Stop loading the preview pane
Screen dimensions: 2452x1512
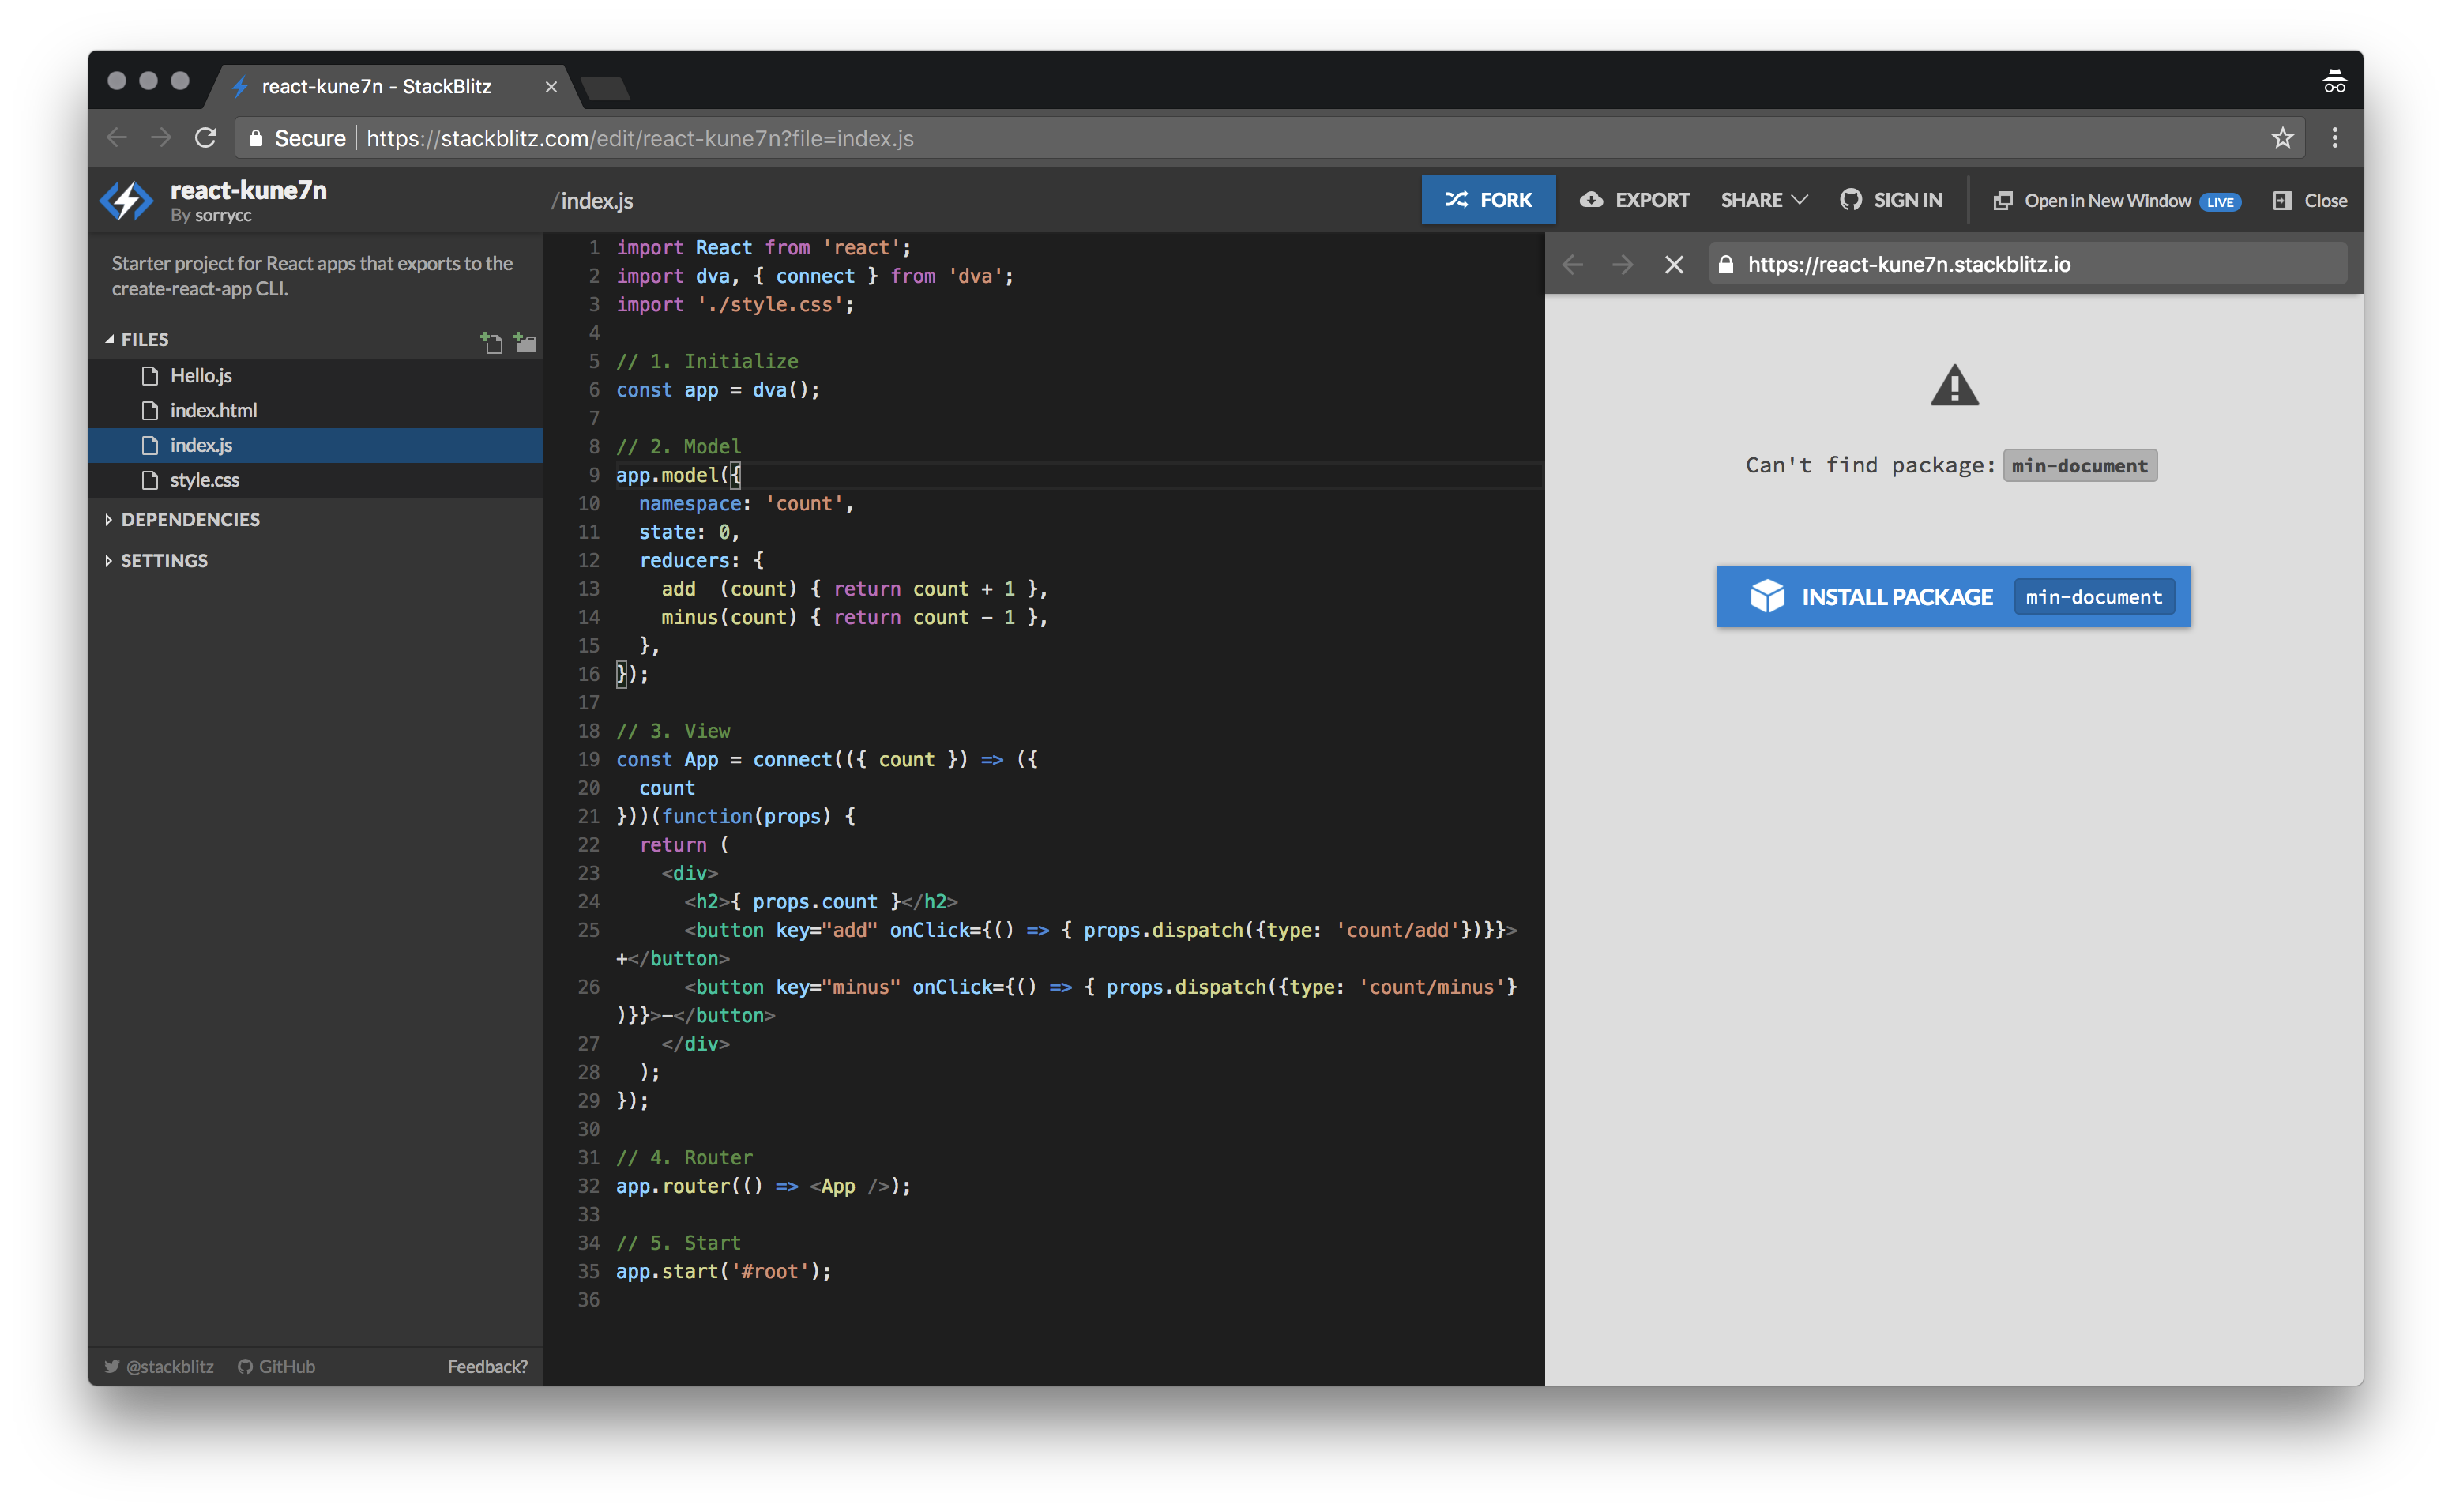[1674, 264]
